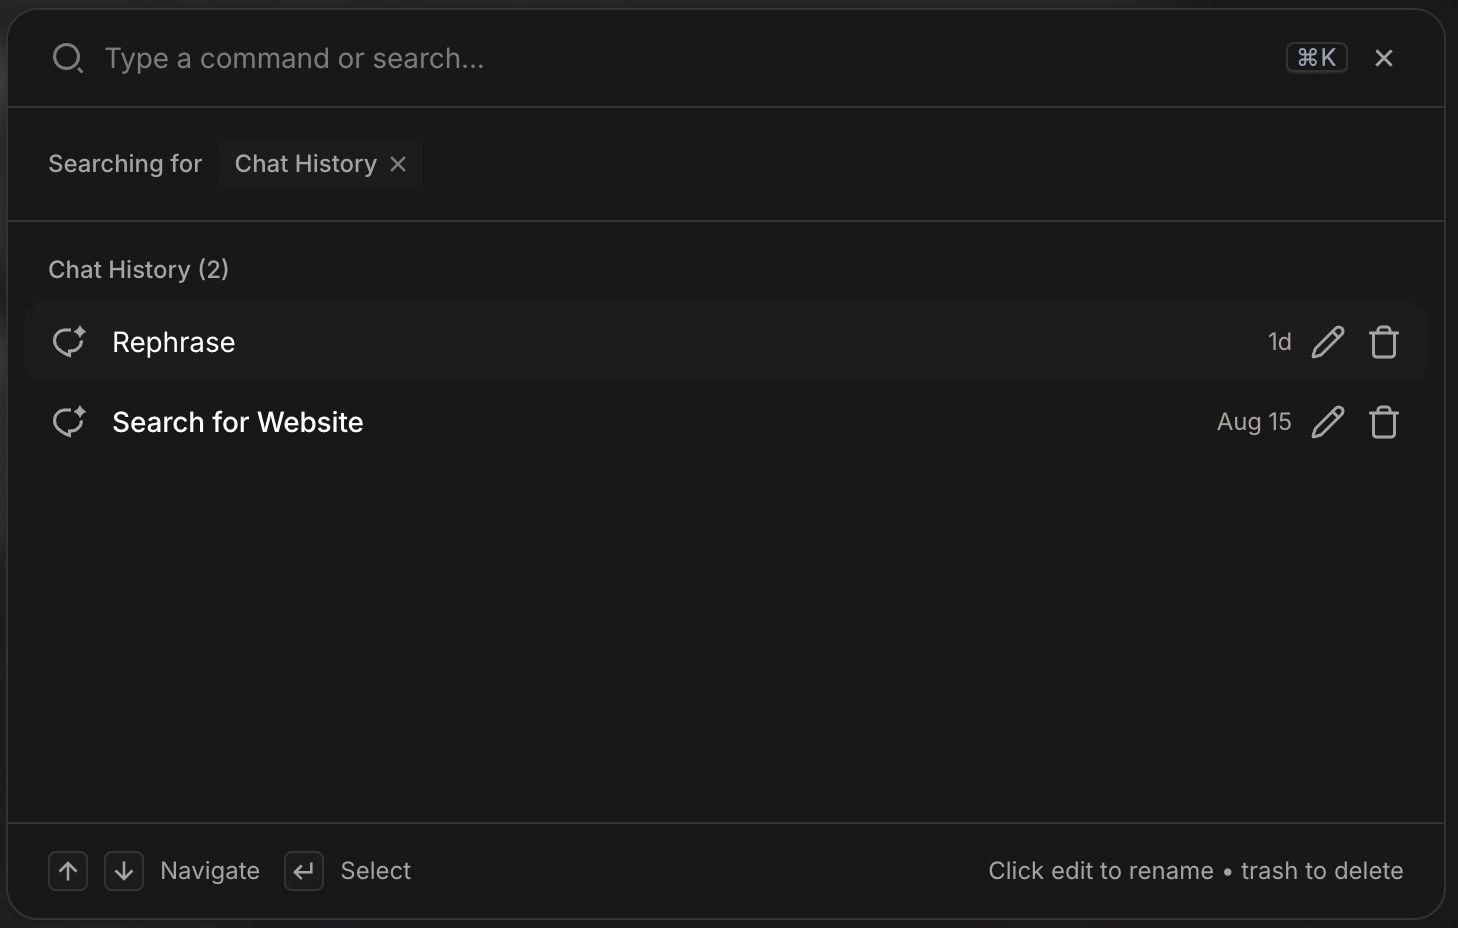Remove the Chat History filter tag
The width and height of the screenshot is (1458, 928).
pyautogui.click(x=398, y=164)
